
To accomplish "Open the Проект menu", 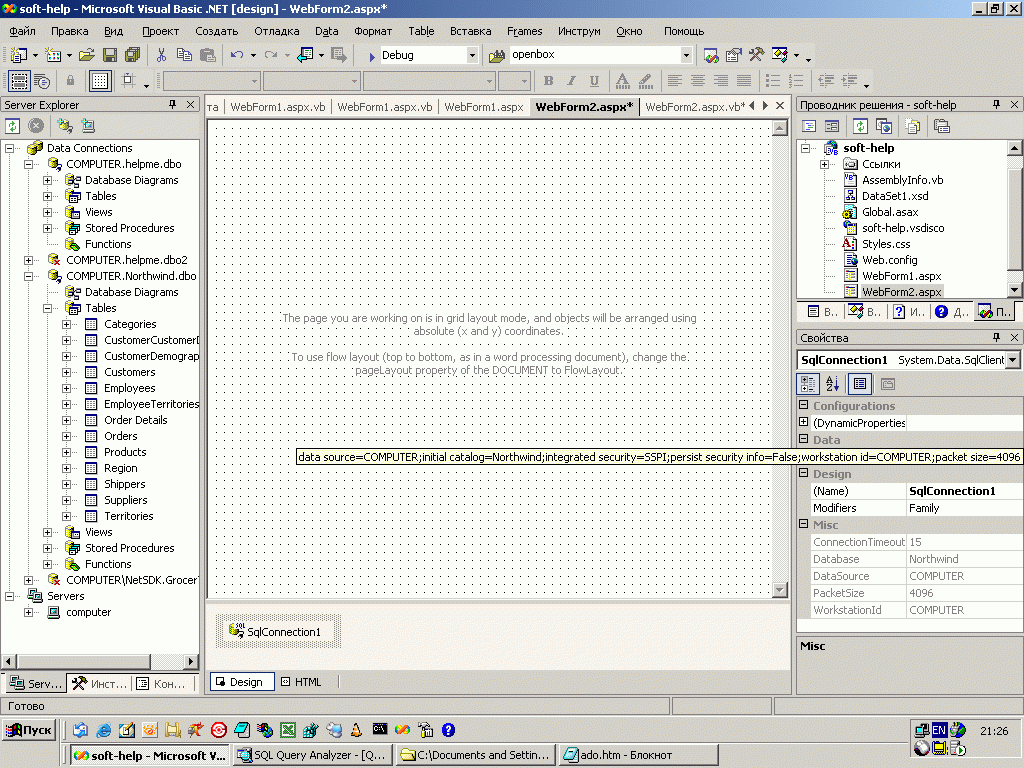I will 160,31.
